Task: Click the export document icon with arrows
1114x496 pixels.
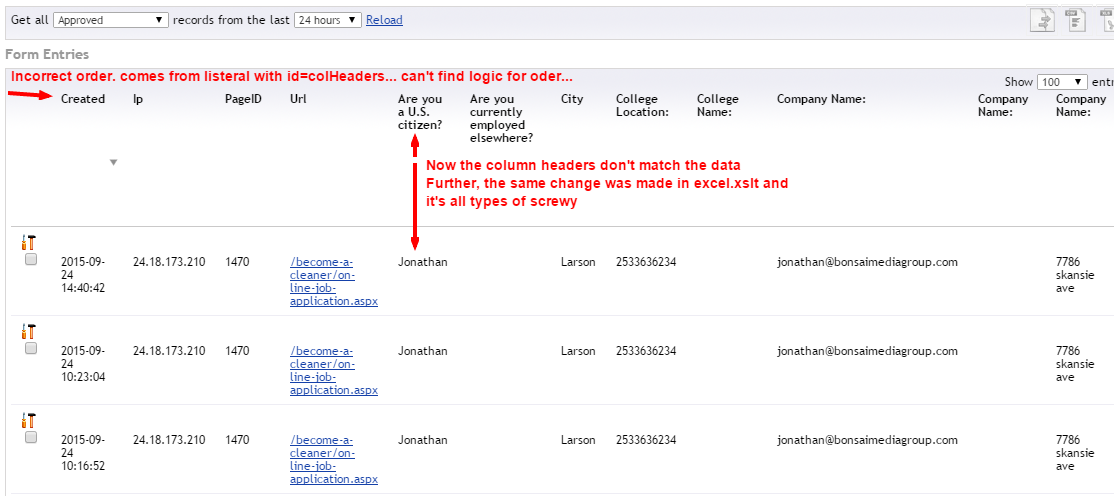Action: [x=1042, y=20]
